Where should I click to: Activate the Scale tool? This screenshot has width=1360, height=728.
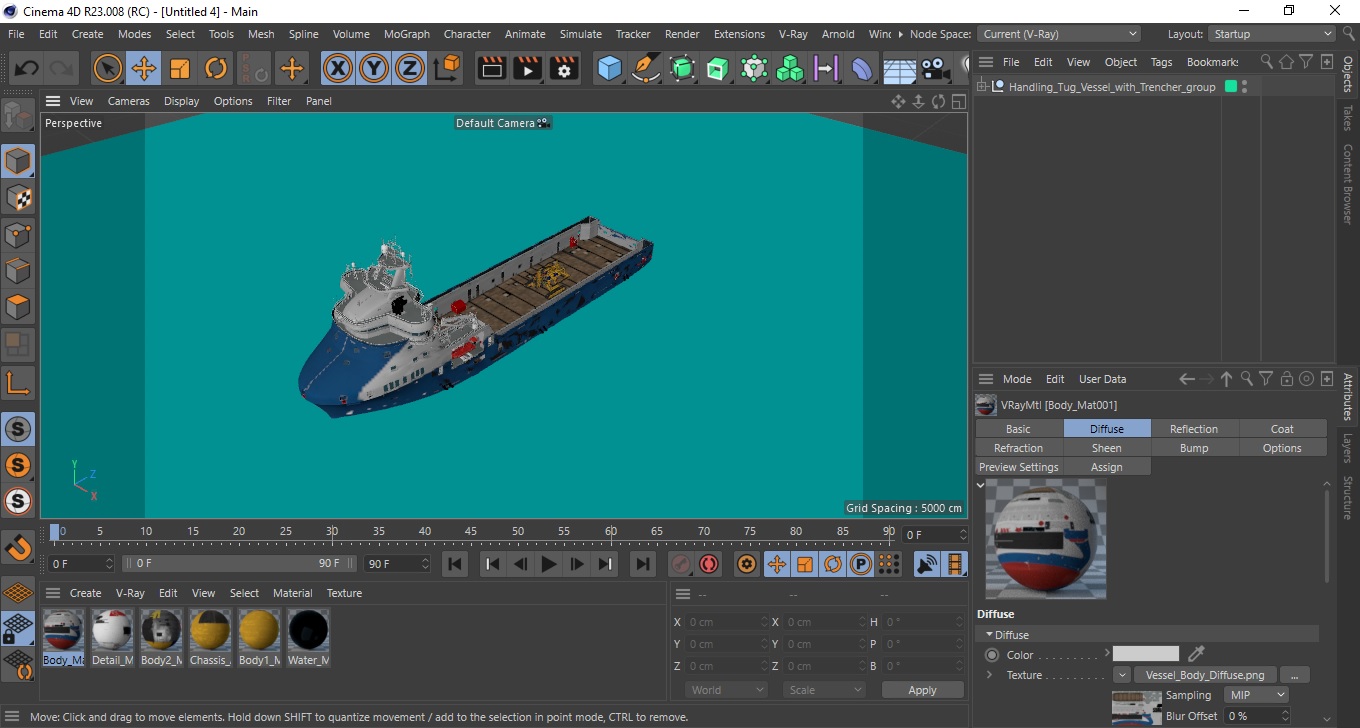(180, 69)
